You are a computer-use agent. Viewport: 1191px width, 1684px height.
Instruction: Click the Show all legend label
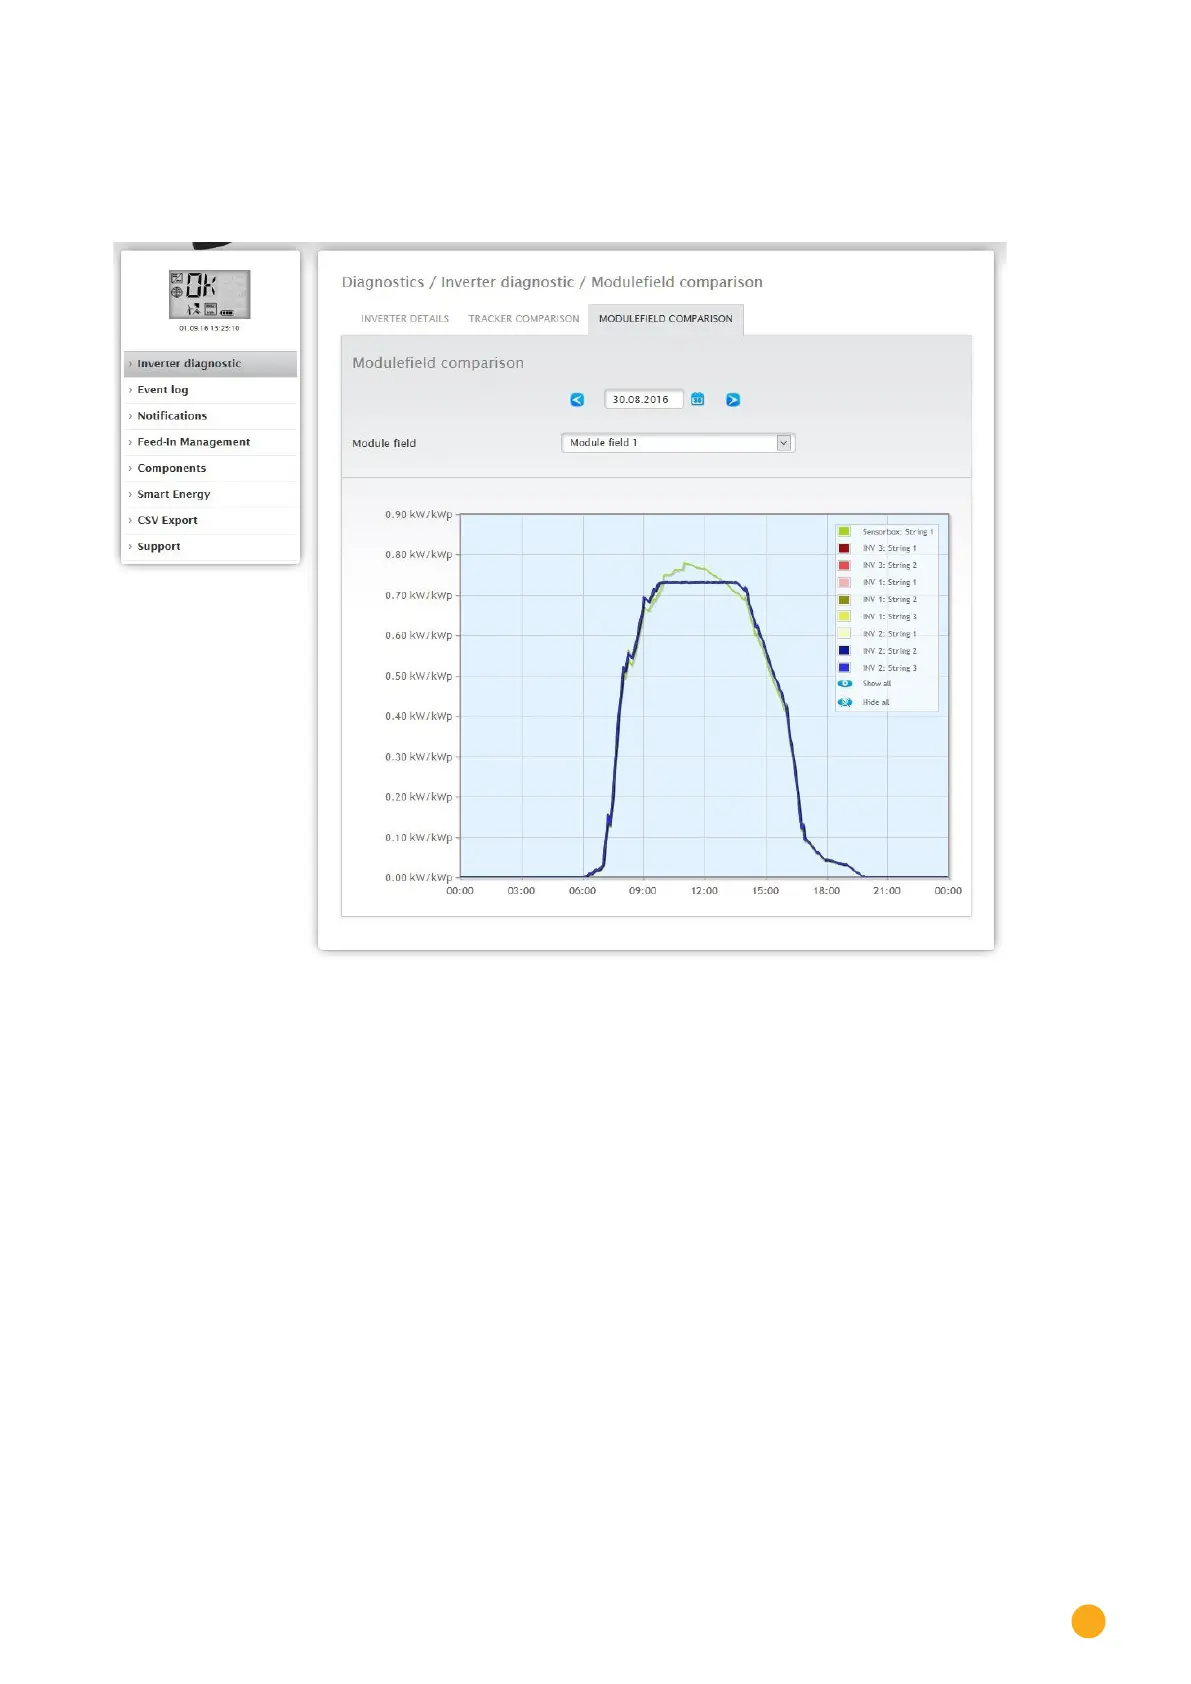[x=877, y=684]
